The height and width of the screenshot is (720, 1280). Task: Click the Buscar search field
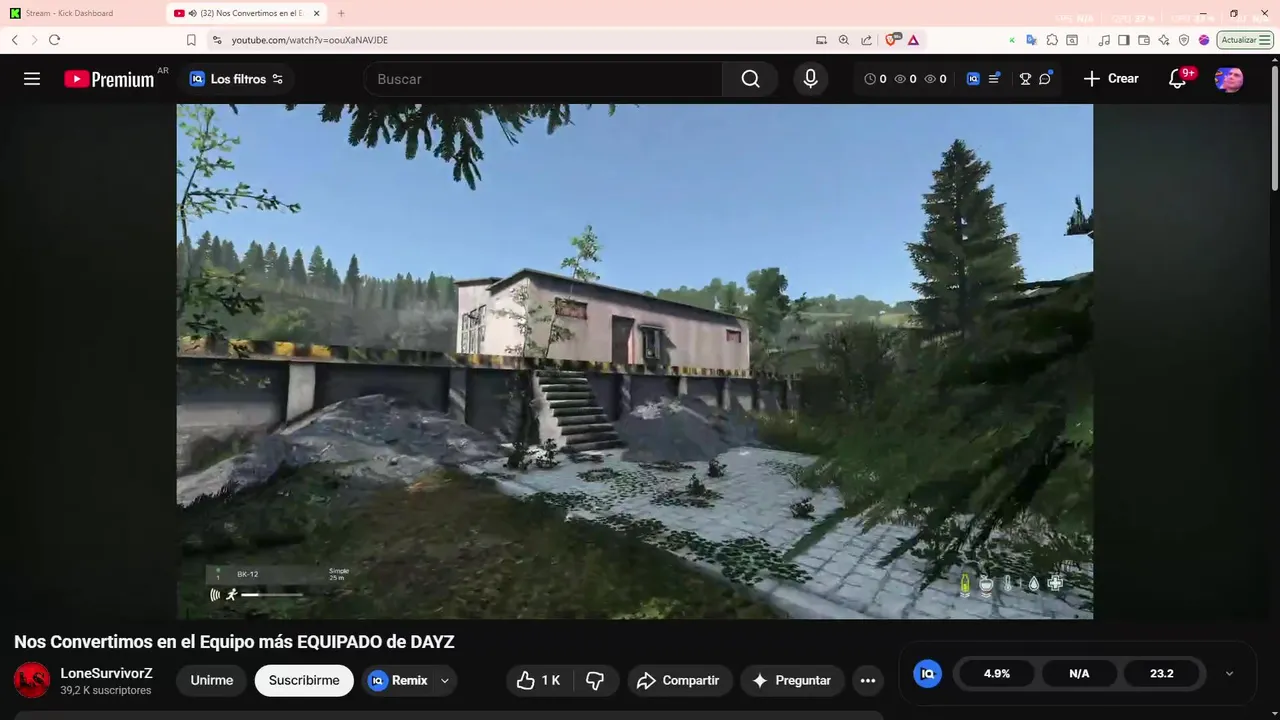pyautogui.click(x=543, y=79)
